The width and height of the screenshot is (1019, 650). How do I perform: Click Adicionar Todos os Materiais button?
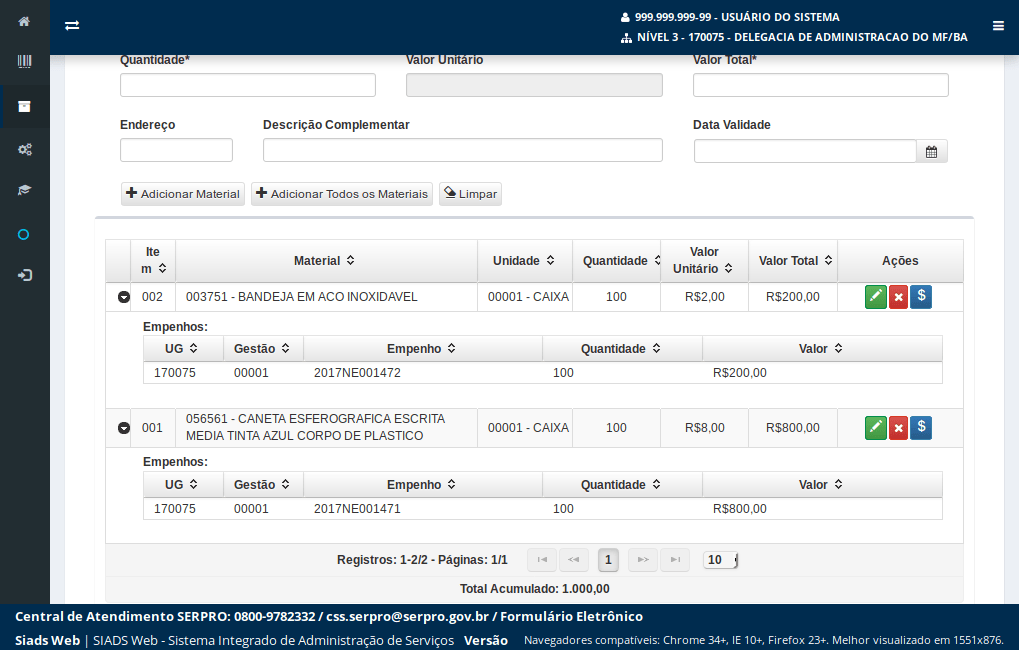tap(342, 194)
